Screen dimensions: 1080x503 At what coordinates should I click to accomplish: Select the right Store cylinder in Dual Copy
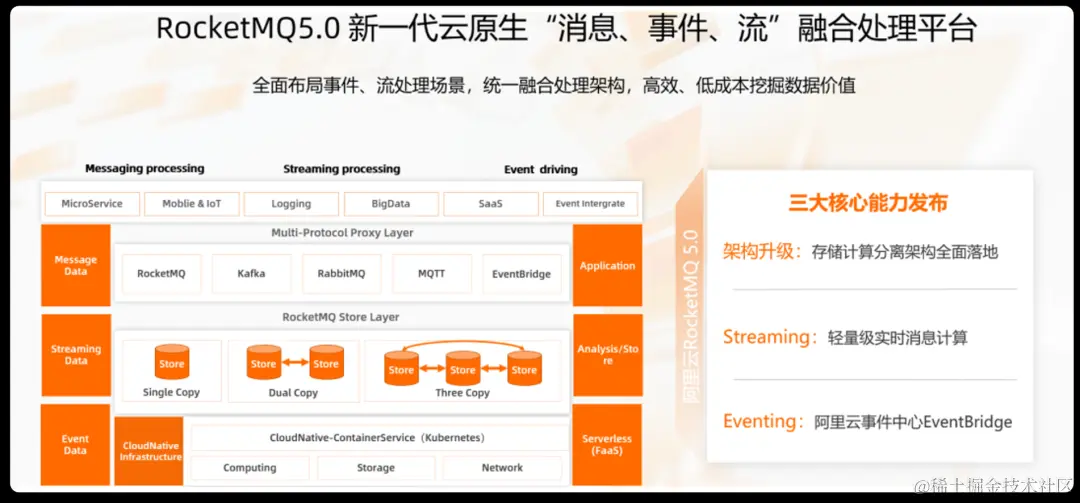point(326,362)
